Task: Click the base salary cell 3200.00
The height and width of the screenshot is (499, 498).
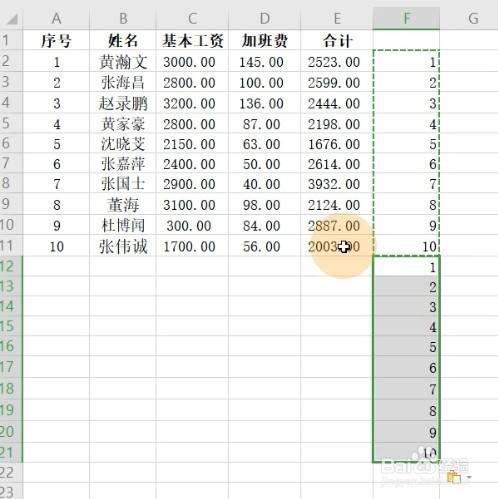Action: click(192, 103)
